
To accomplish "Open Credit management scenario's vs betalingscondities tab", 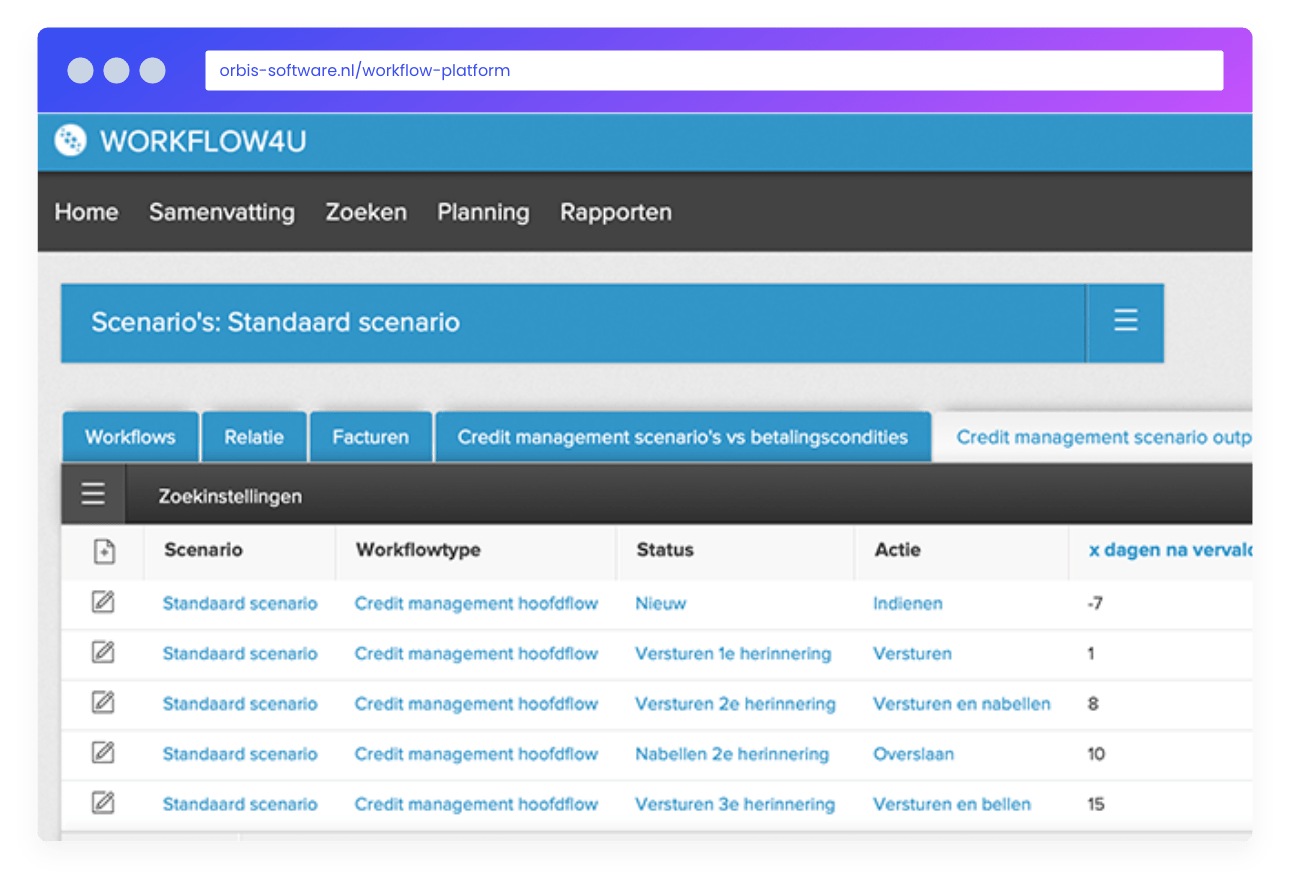I will pos(683,436).
